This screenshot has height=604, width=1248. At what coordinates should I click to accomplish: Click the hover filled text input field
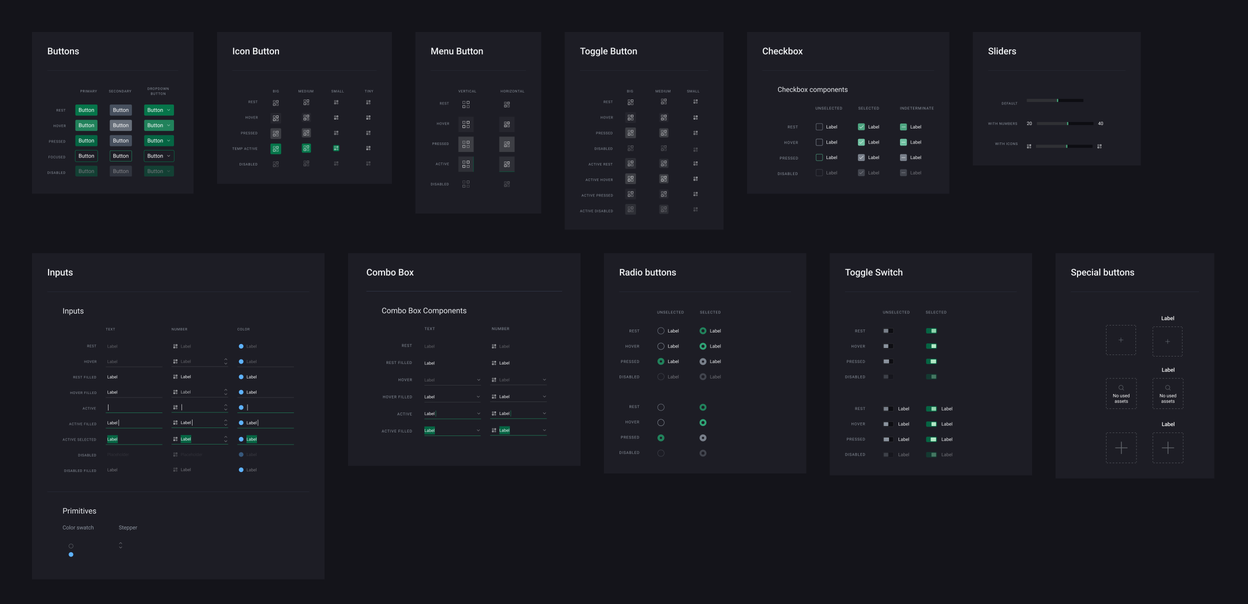click(x=134, y=392)
